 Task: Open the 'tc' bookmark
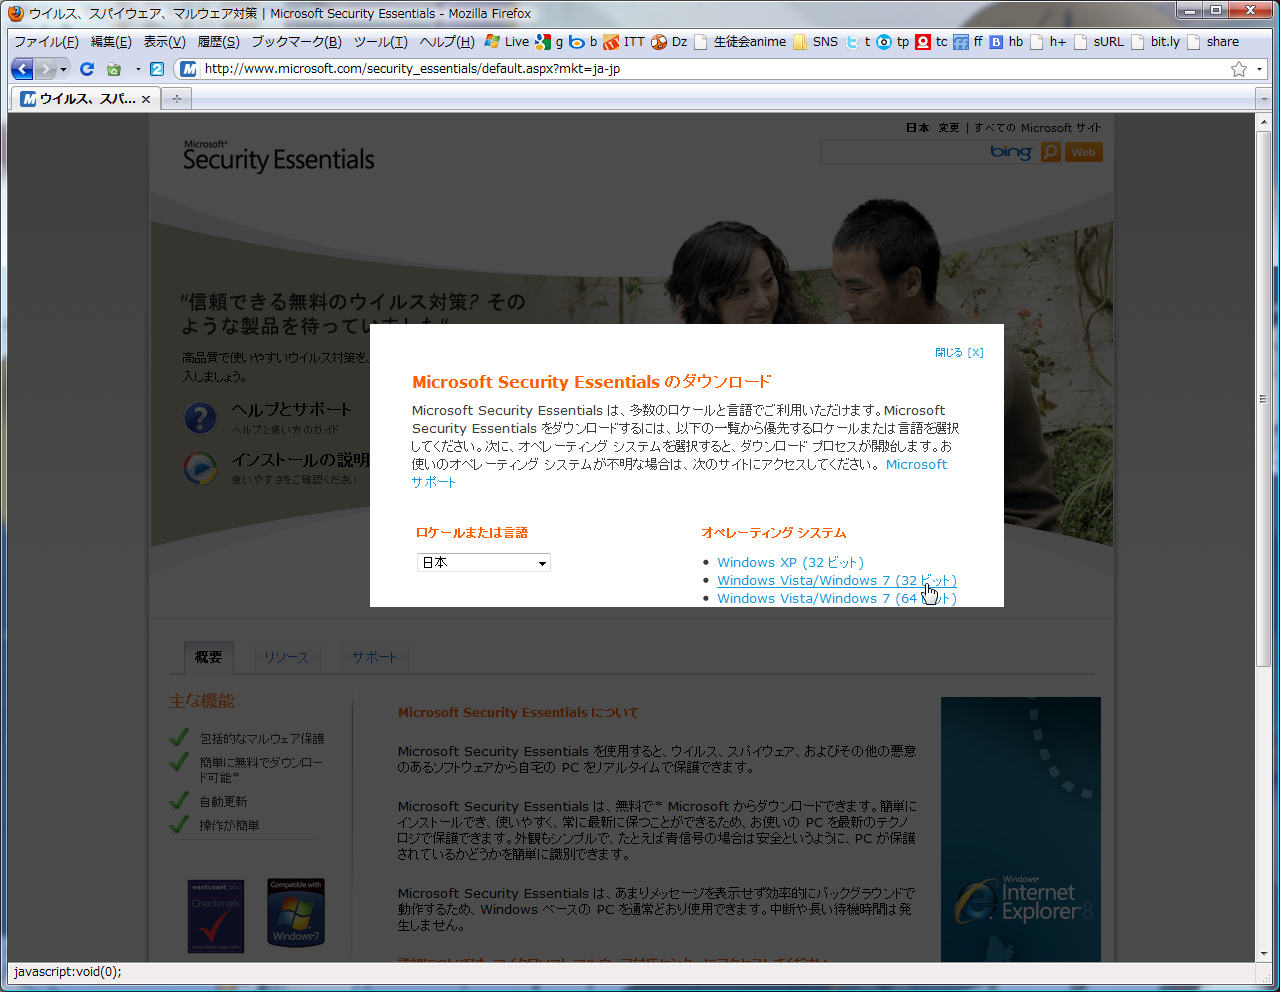932,42
